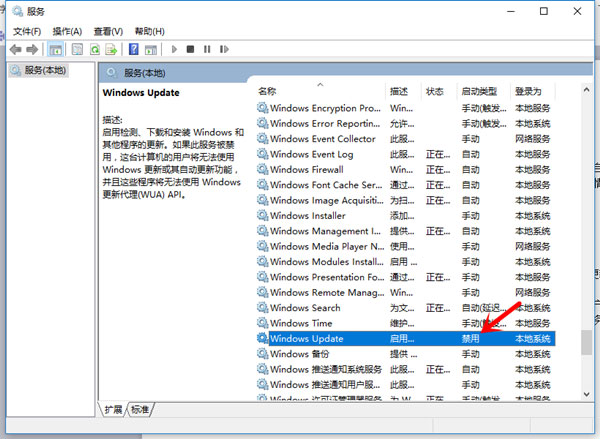The width and height of the screenshot is (600, 439).
Task: Open the 操作(A) menu
Action: (x=67, y=31)
